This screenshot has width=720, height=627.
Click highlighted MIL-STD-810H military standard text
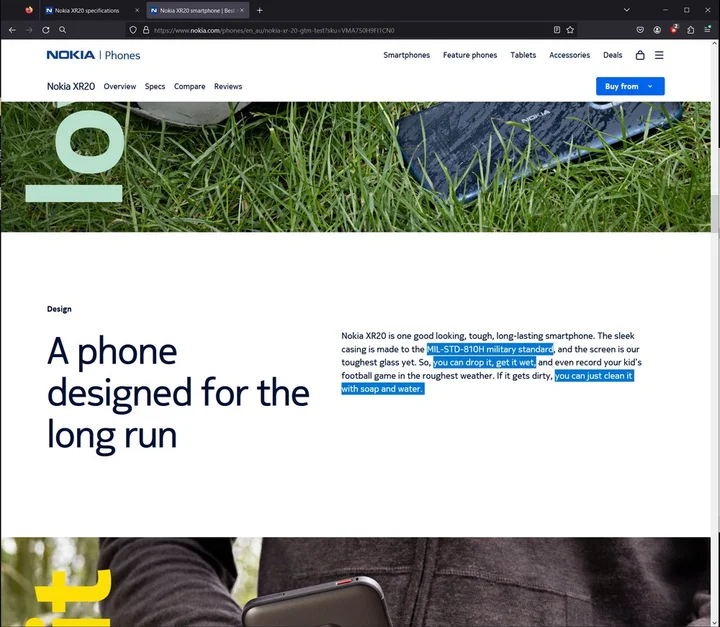click(490, 349)
